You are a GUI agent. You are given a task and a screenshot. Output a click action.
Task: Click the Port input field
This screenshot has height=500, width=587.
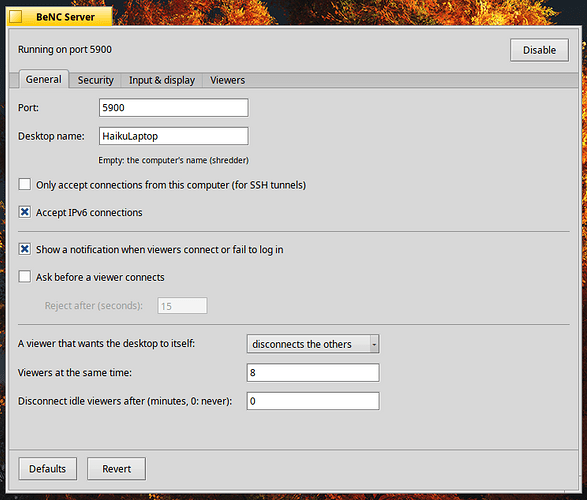click(x=174, y=108)
